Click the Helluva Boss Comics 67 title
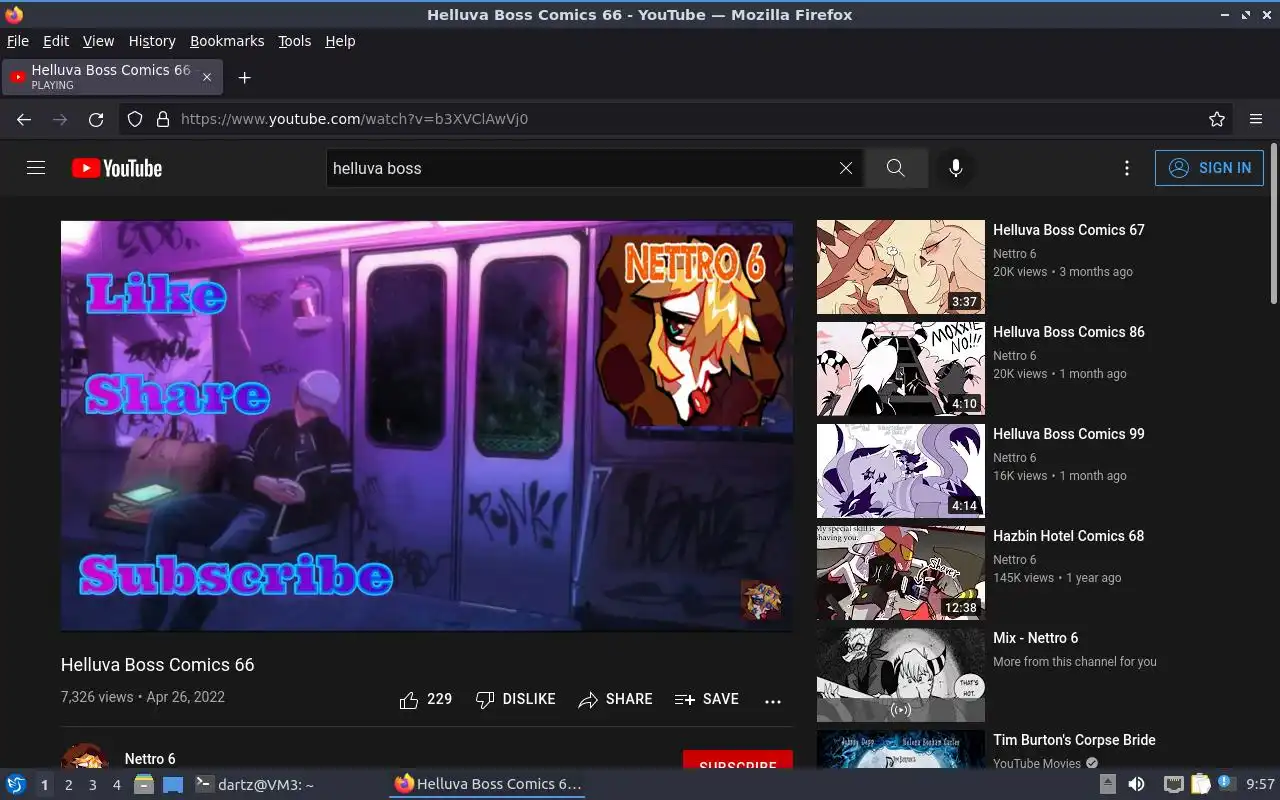 click(x=1069, y=230)
